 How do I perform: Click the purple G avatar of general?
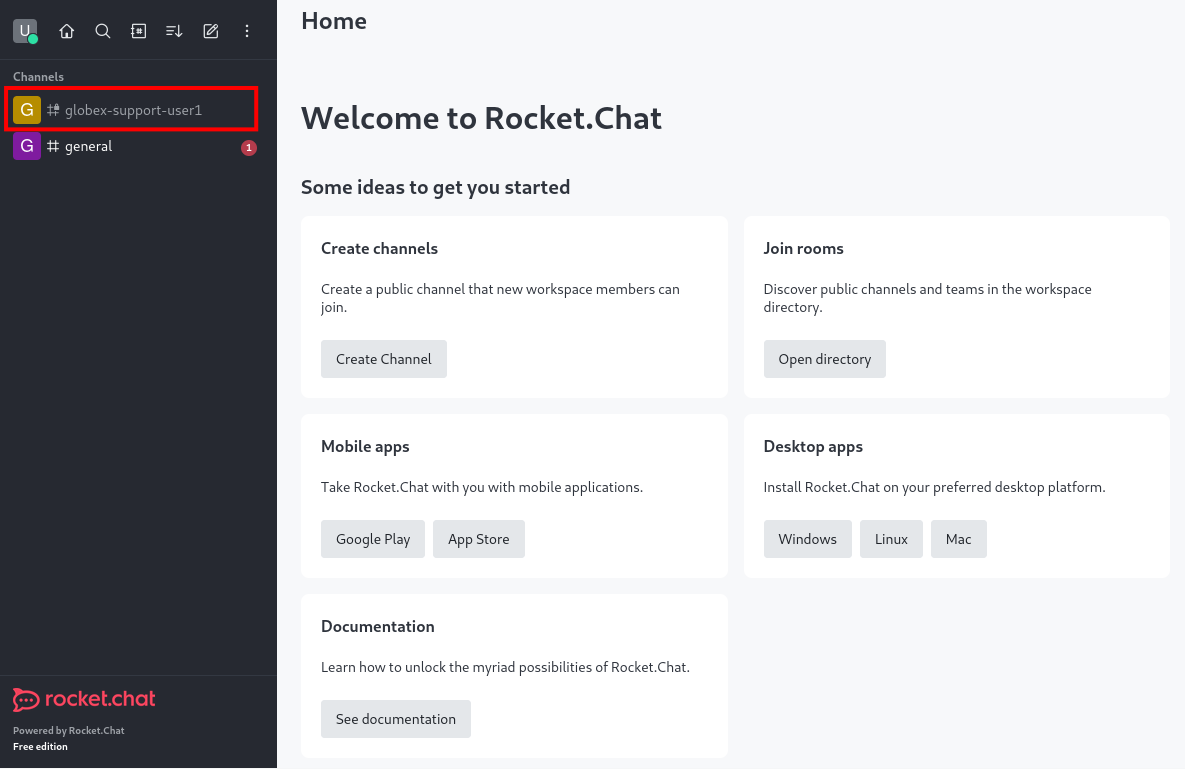tap(26, 146)
